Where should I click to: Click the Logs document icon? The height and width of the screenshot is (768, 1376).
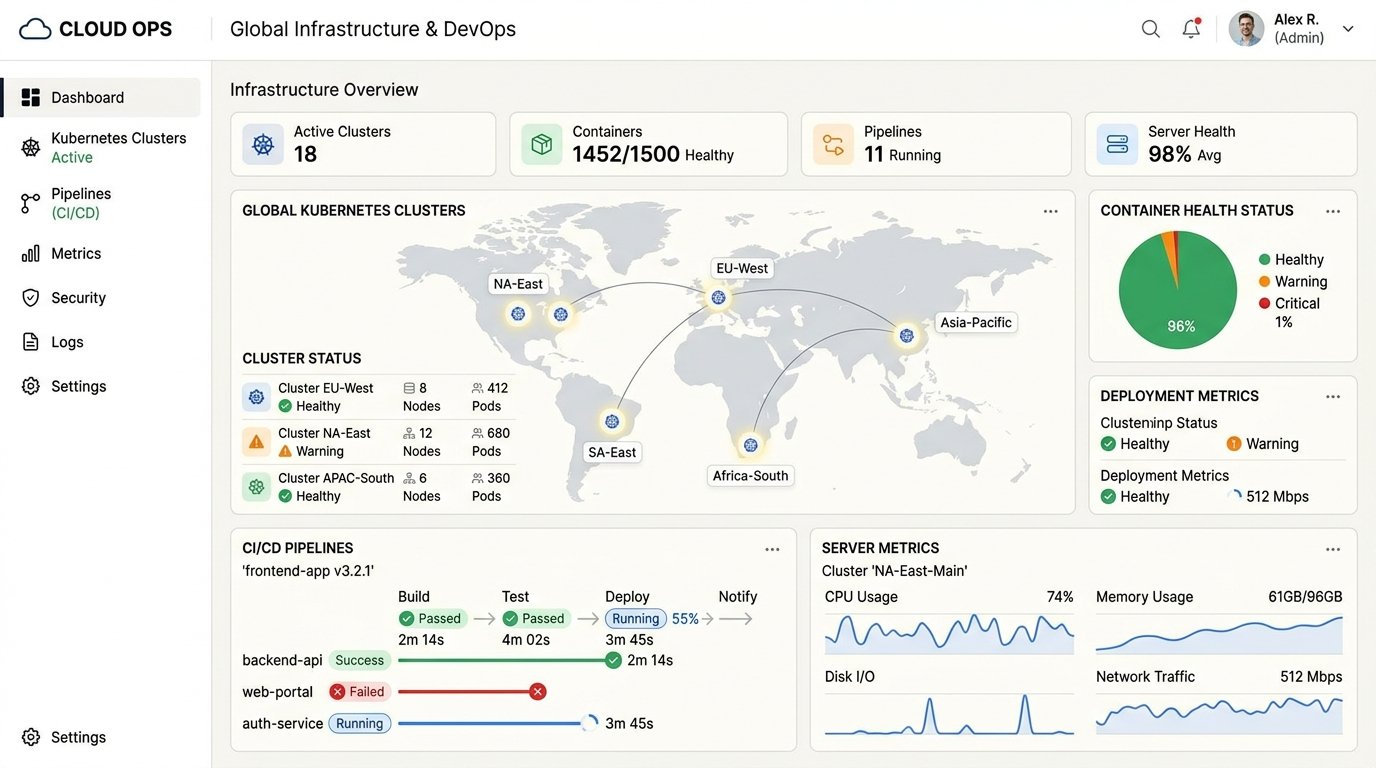pyautogui.click(x=31, y=342)
